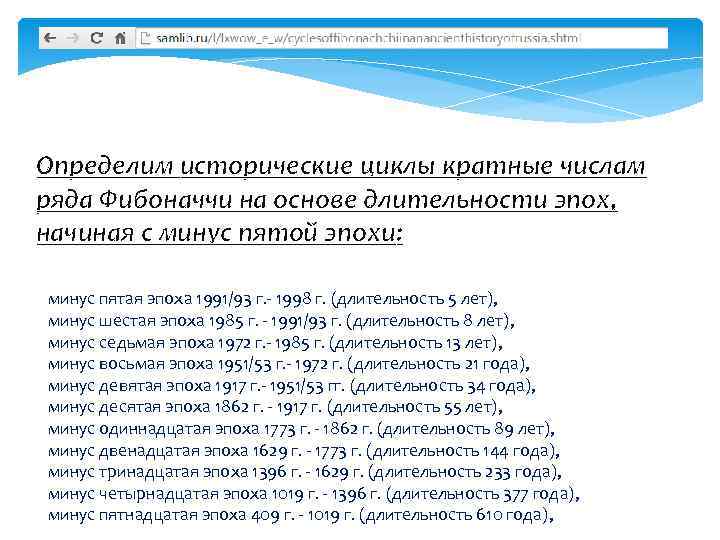Select the 'минус четырнадцатая эпоха 1019 г.' line
Viewport: 720px width, 540px height.
(314, 494)
